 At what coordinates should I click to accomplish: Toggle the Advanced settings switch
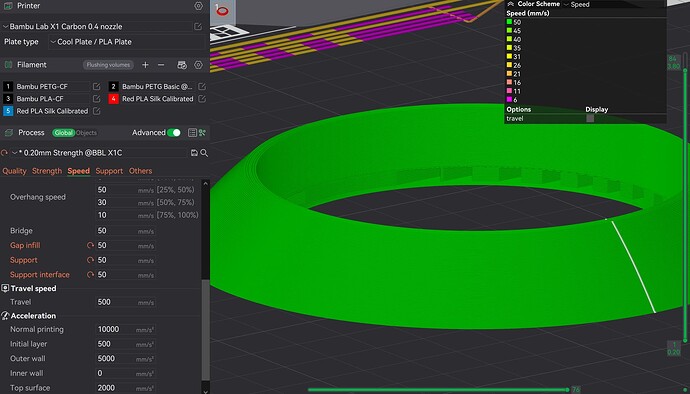(x=174, y=133)
